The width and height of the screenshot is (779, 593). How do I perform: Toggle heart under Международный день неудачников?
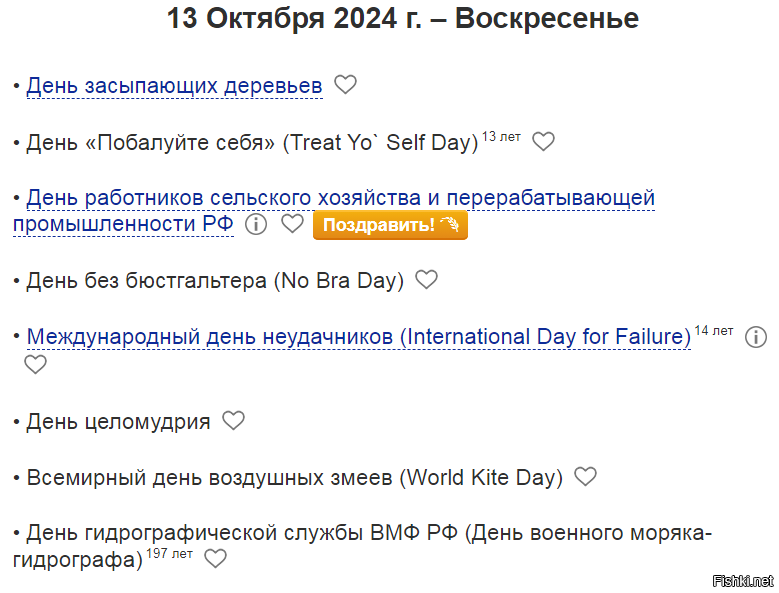[x=35, y=365]
